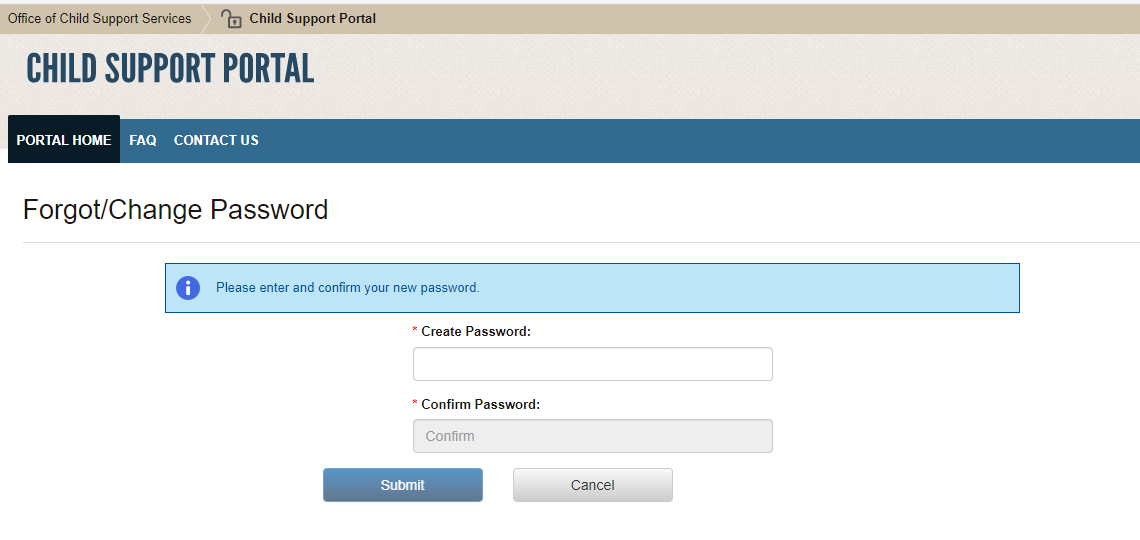The height and width of the screenshot is (540, 1140).
Task: Click the open padlock icon in breadcrumb
Action: 232,18
